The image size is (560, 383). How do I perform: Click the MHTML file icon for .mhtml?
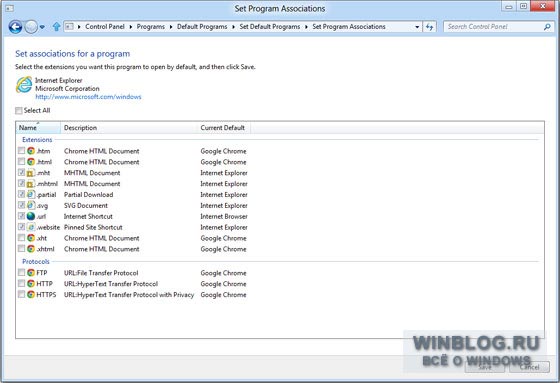[x=31, y=184]
